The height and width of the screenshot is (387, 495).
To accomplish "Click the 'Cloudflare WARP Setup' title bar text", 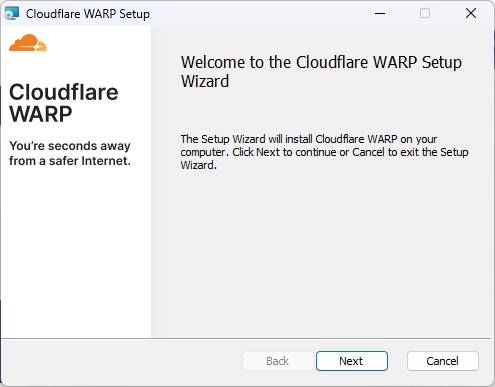I will (x=88, y=14).
